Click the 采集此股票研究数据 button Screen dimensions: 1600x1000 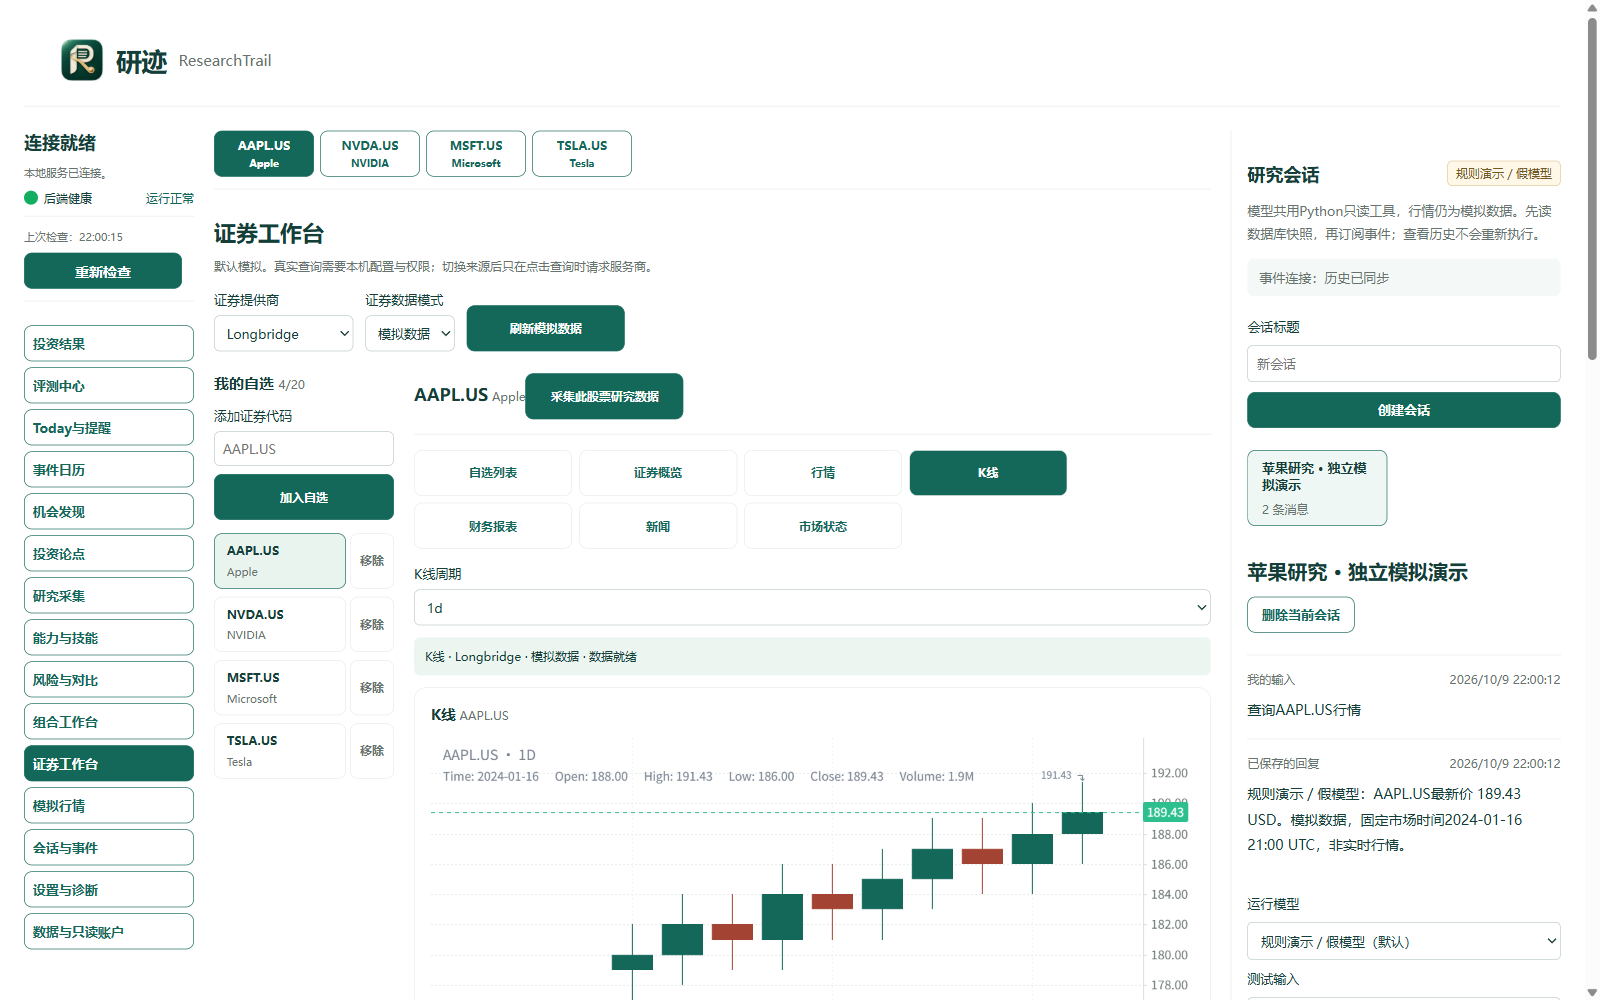[x=604, y=396]
